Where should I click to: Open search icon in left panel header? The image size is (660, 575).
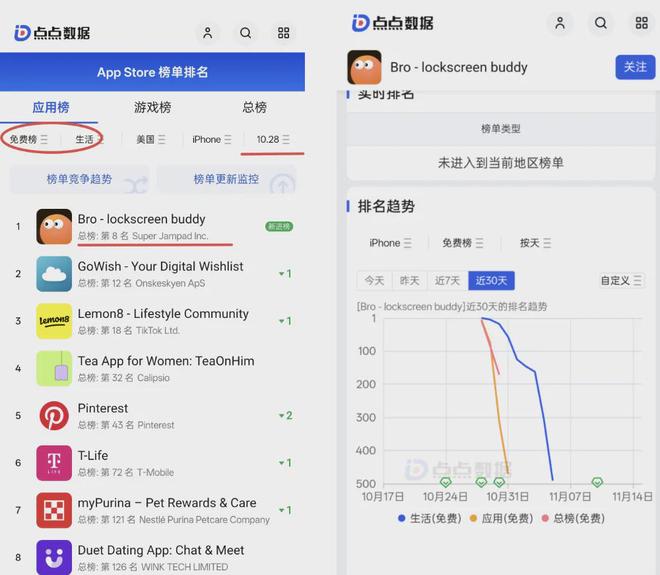245,33
